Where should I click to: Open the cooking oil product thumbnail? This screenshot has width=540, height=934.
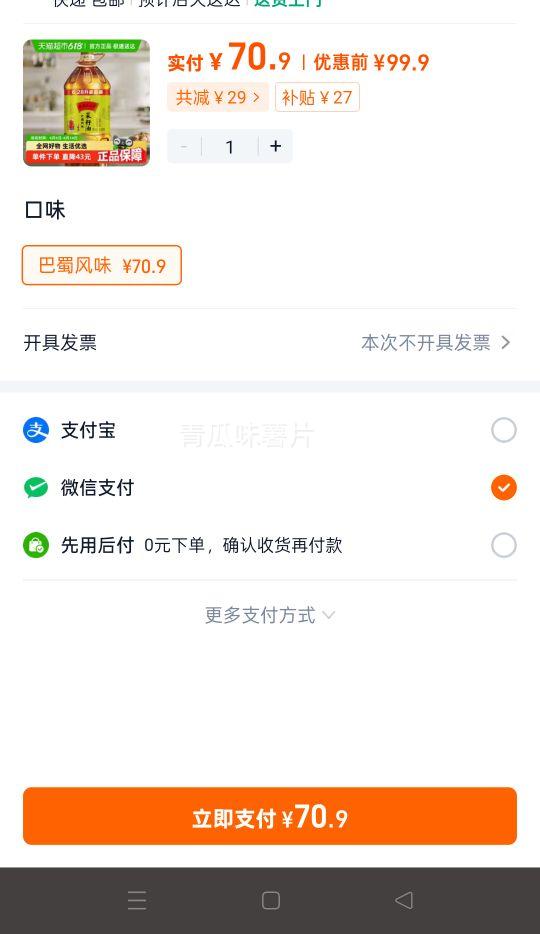86,102
